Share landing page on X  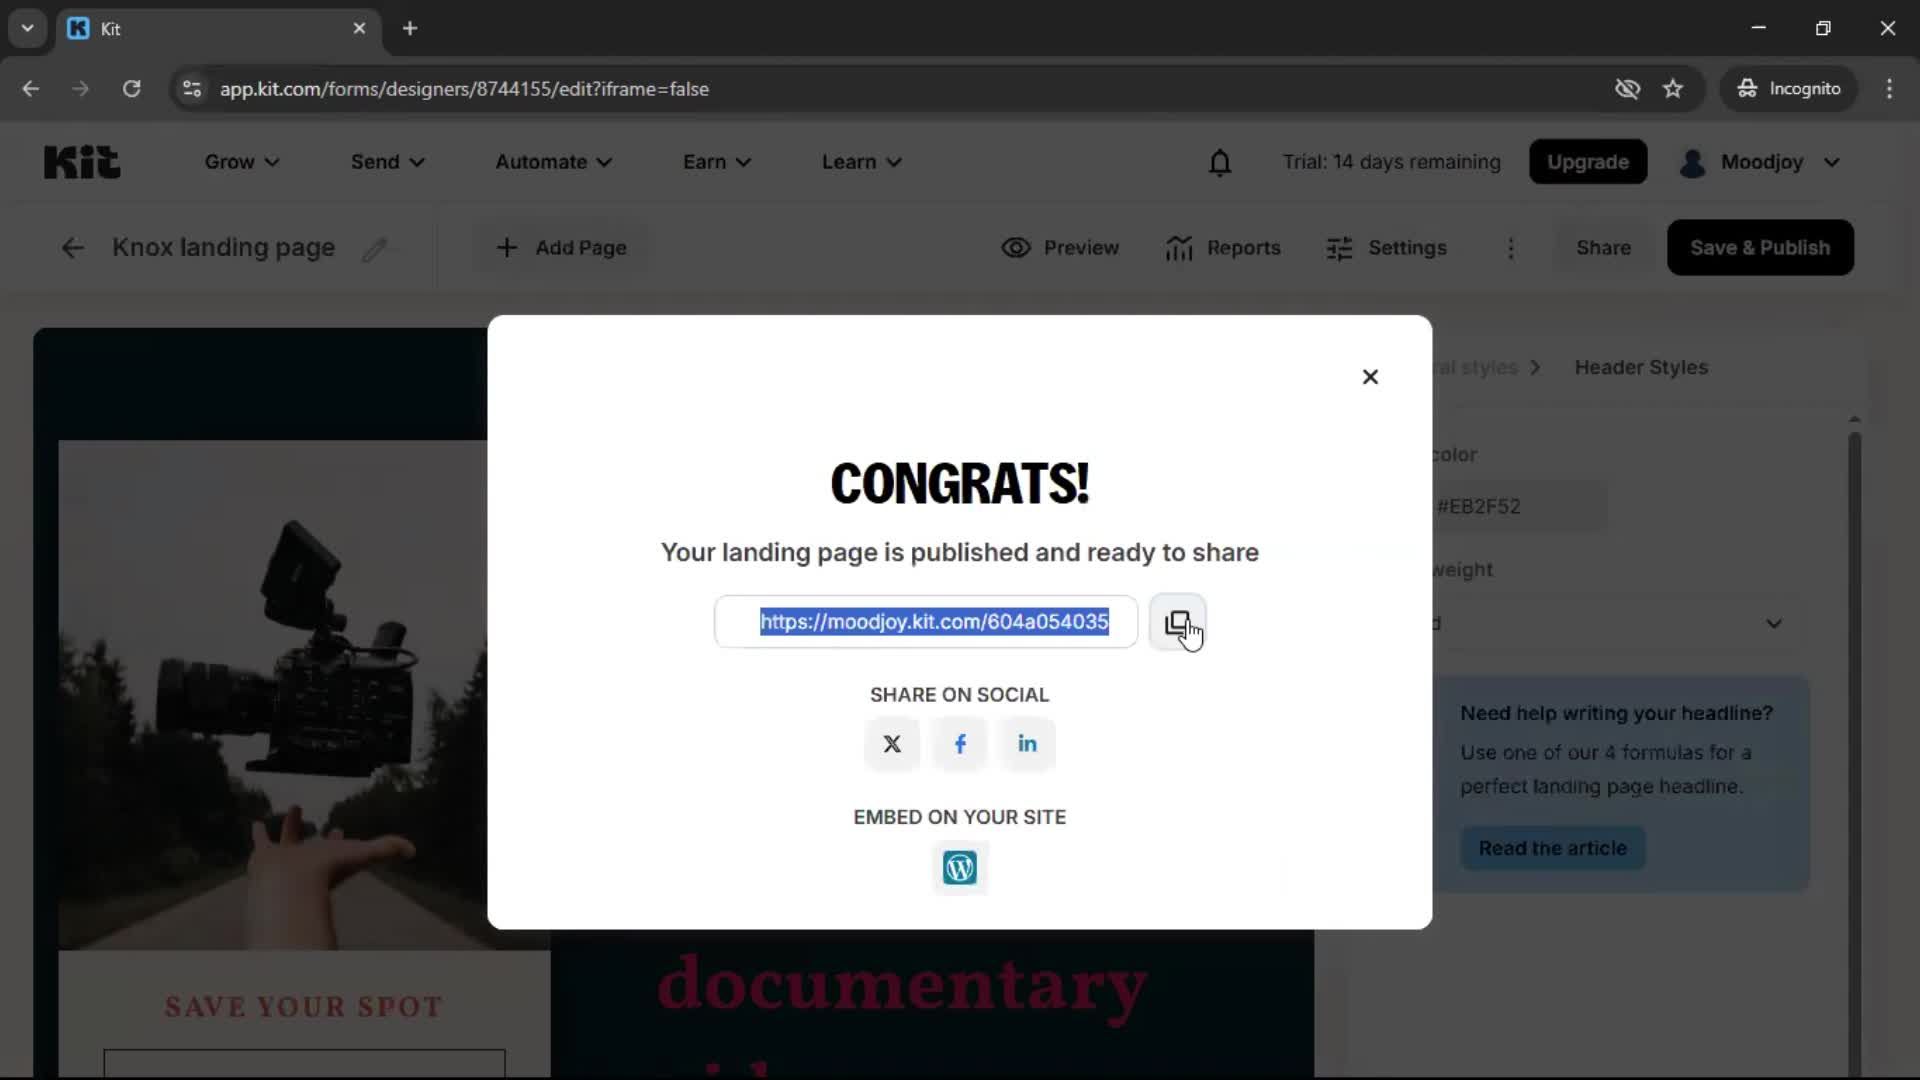[891, 744]
